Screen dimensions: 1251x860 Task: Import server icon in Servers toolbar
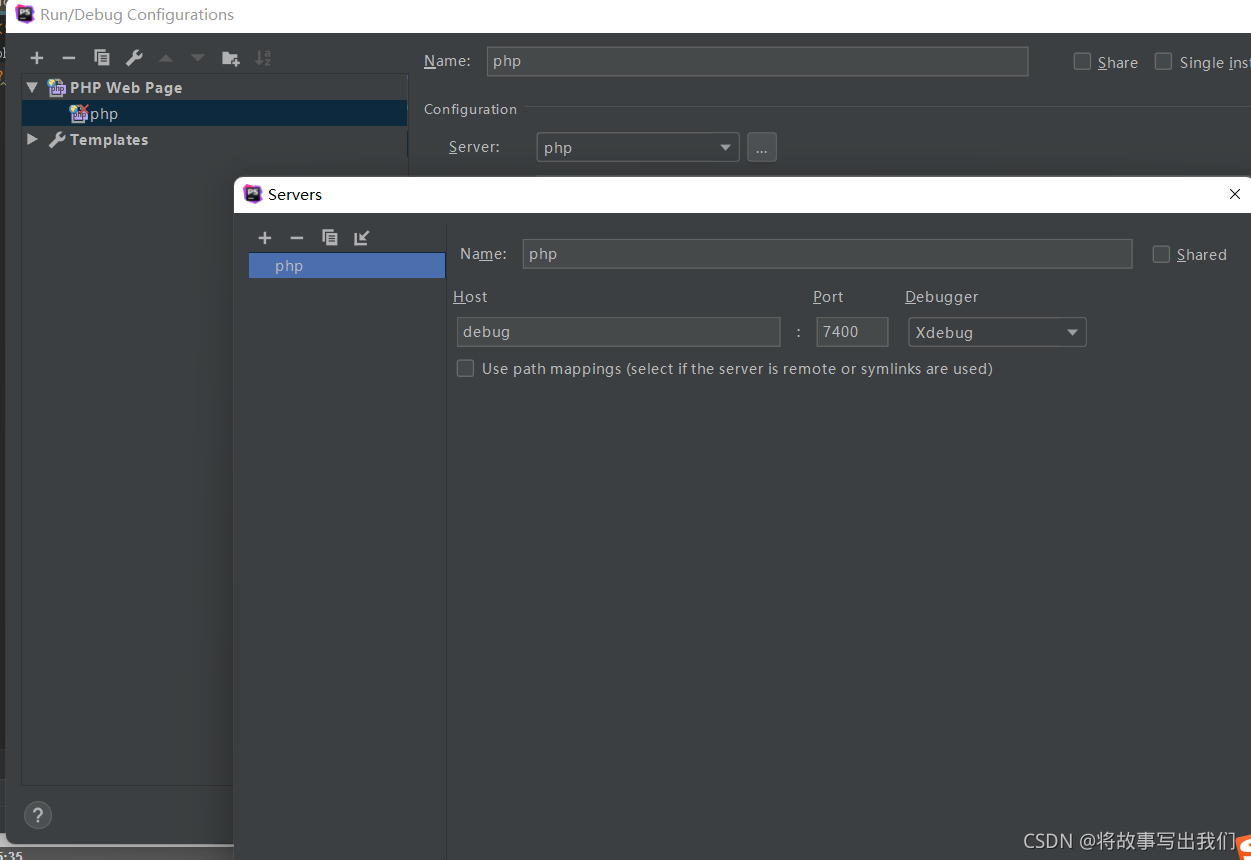coord(362,237)
